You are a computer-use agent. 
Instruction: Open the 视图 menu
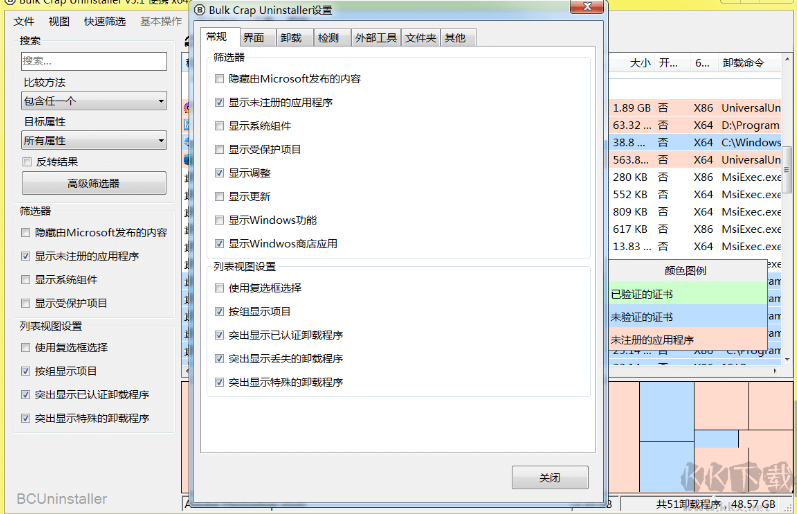click(x=59, y=21)
